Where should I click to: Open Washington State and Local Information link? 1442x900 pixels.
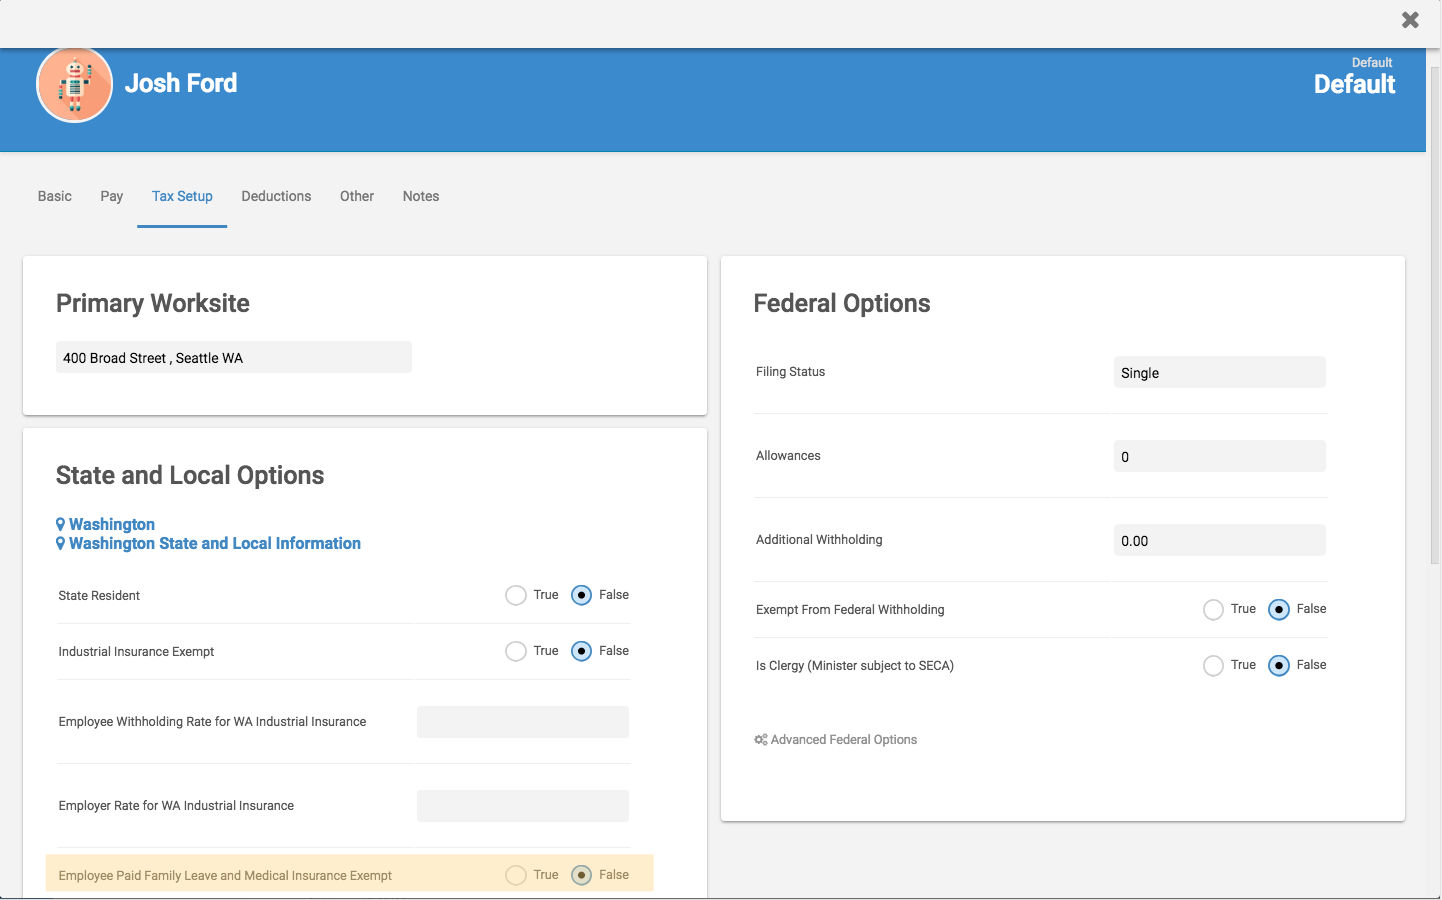pyautogui.click(x=215, y=543)
